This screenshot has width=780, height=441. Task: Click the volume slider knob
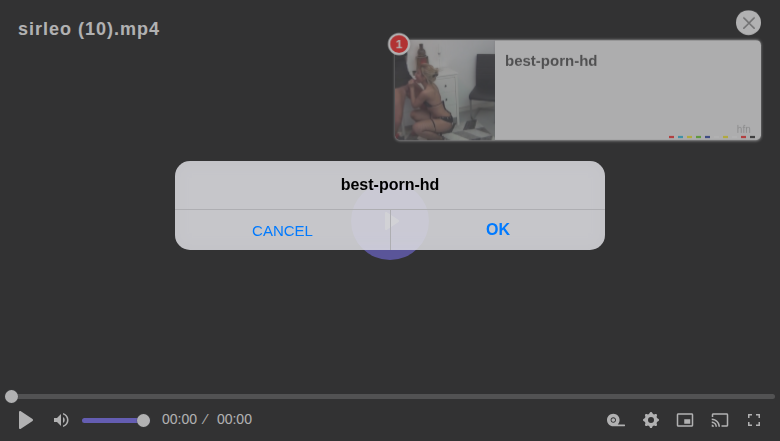143,421
